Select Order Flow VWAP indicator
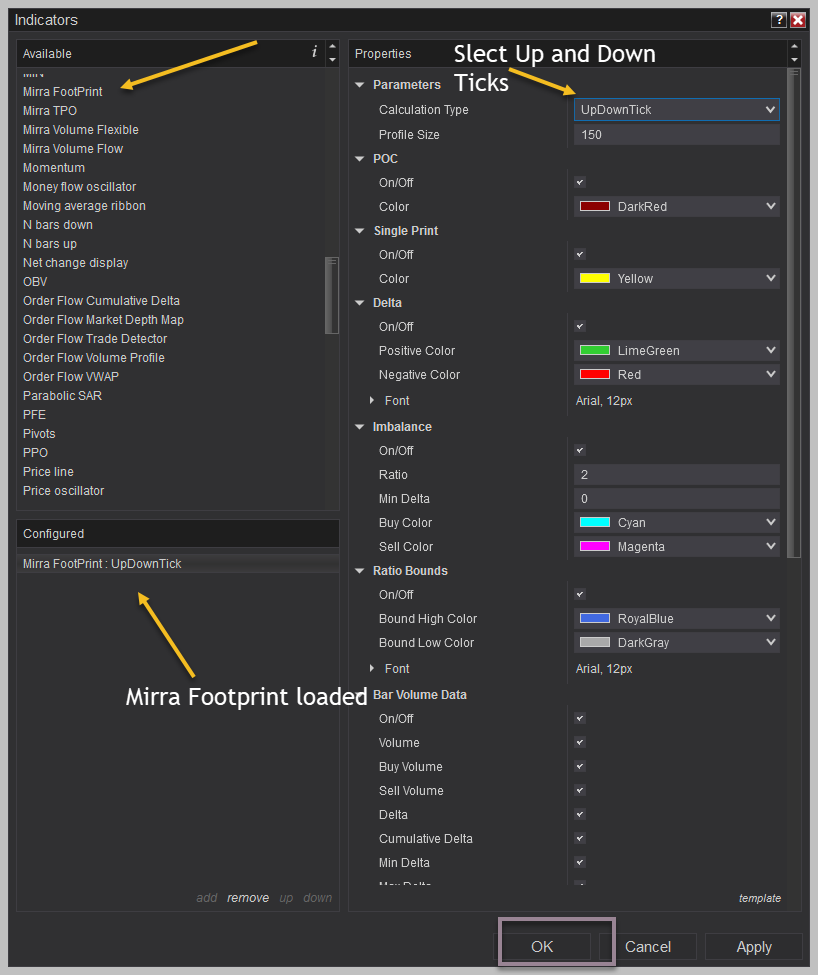This screenshot has height=975, width=818. (x=71, y=377)
